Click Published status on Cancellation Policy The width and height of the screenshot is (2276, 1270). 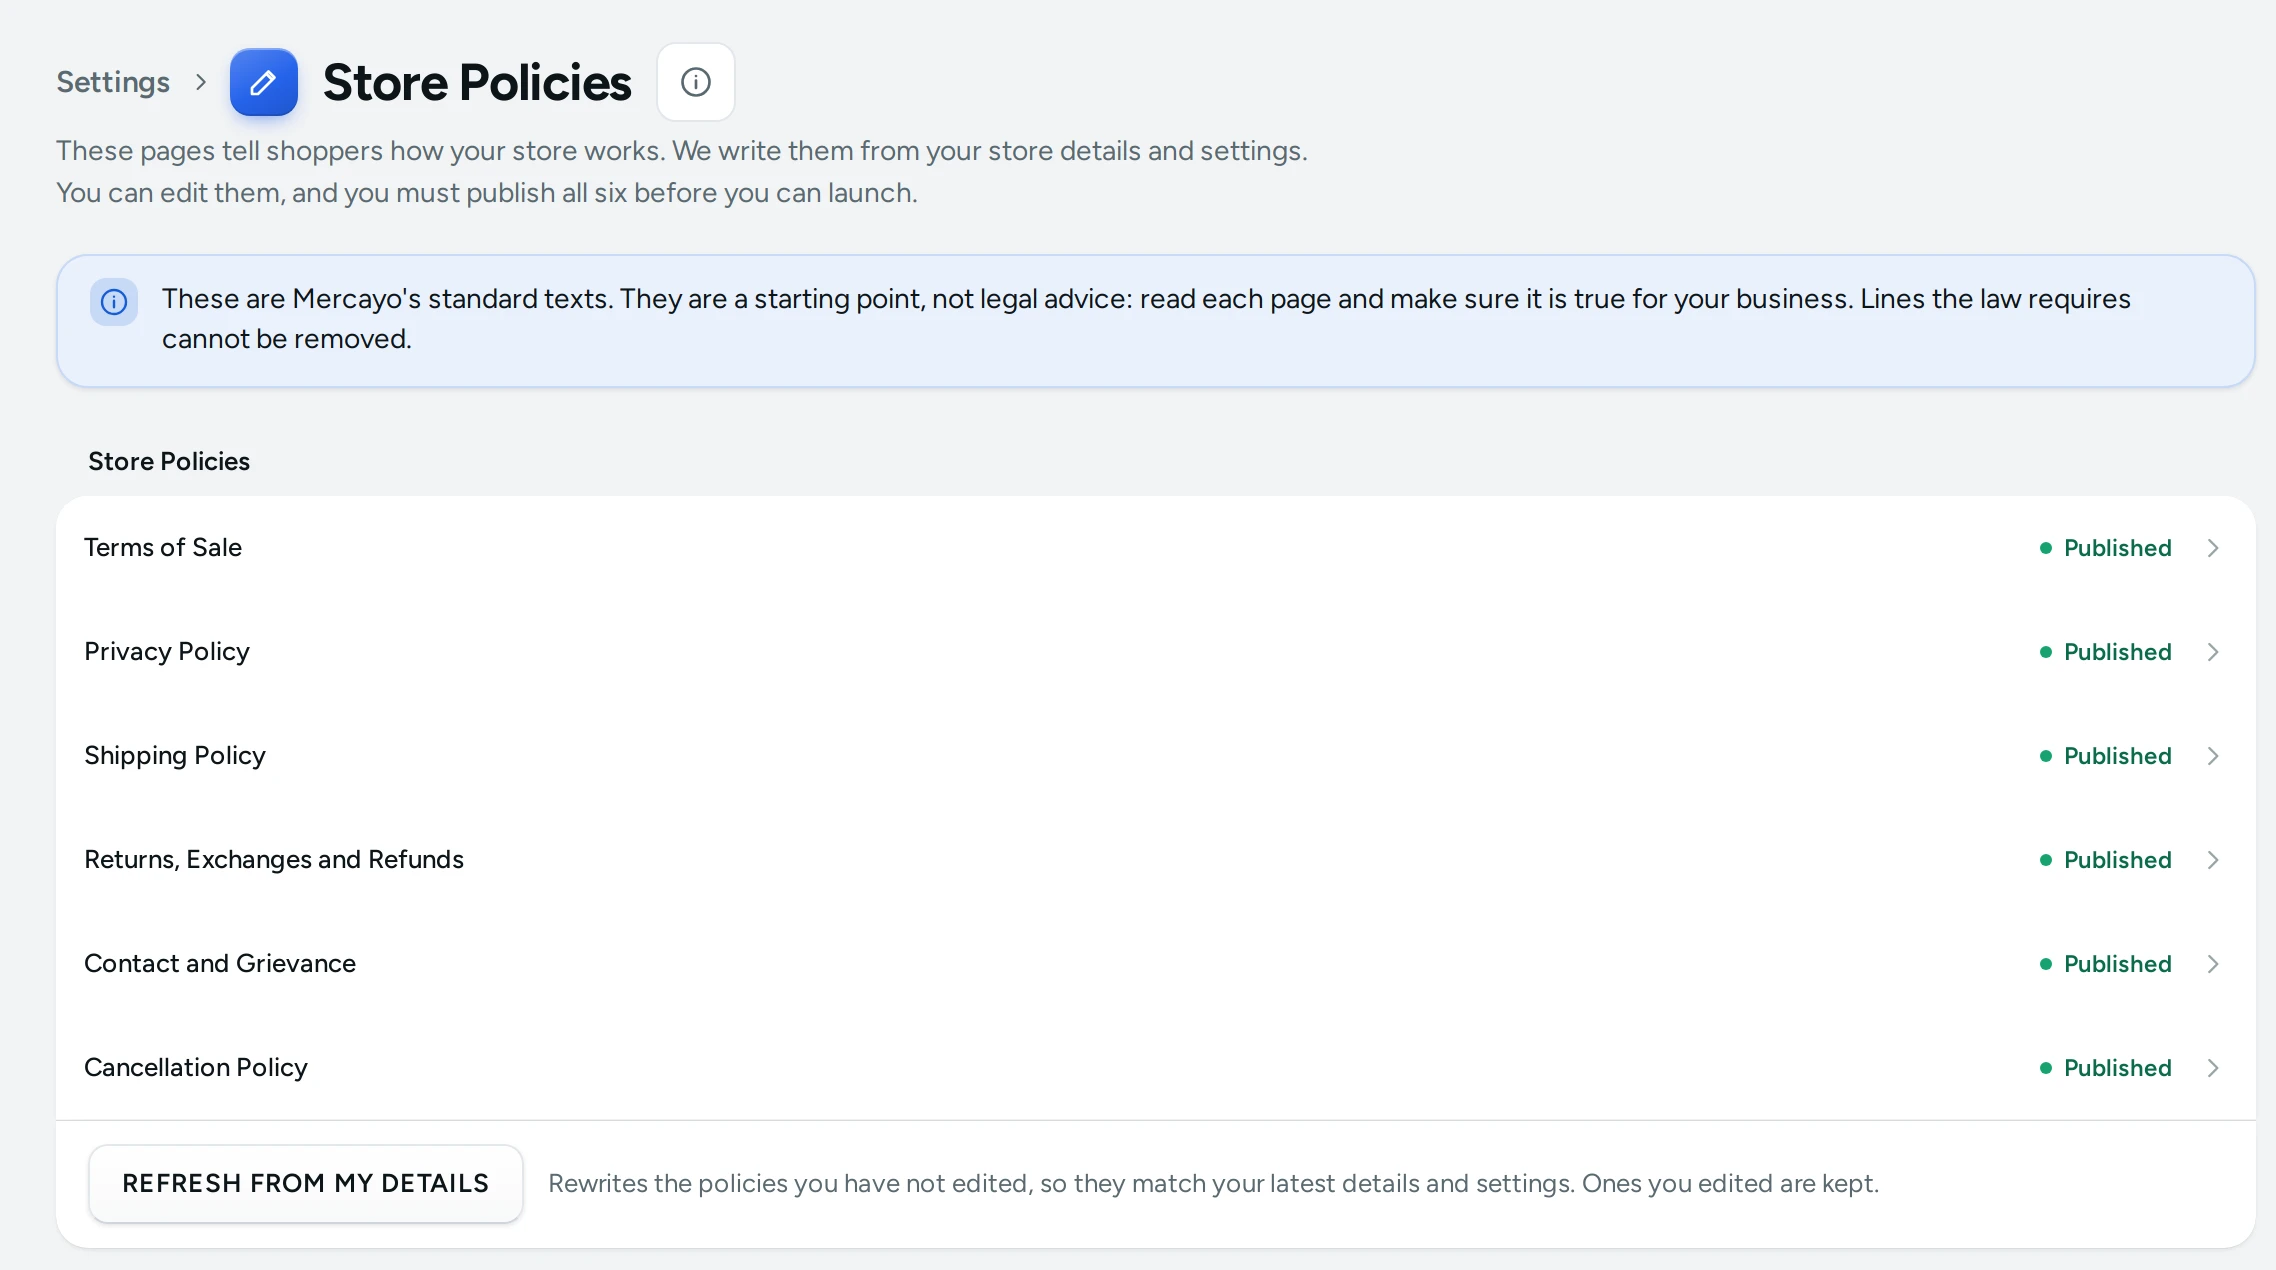coord(2105,1068)
